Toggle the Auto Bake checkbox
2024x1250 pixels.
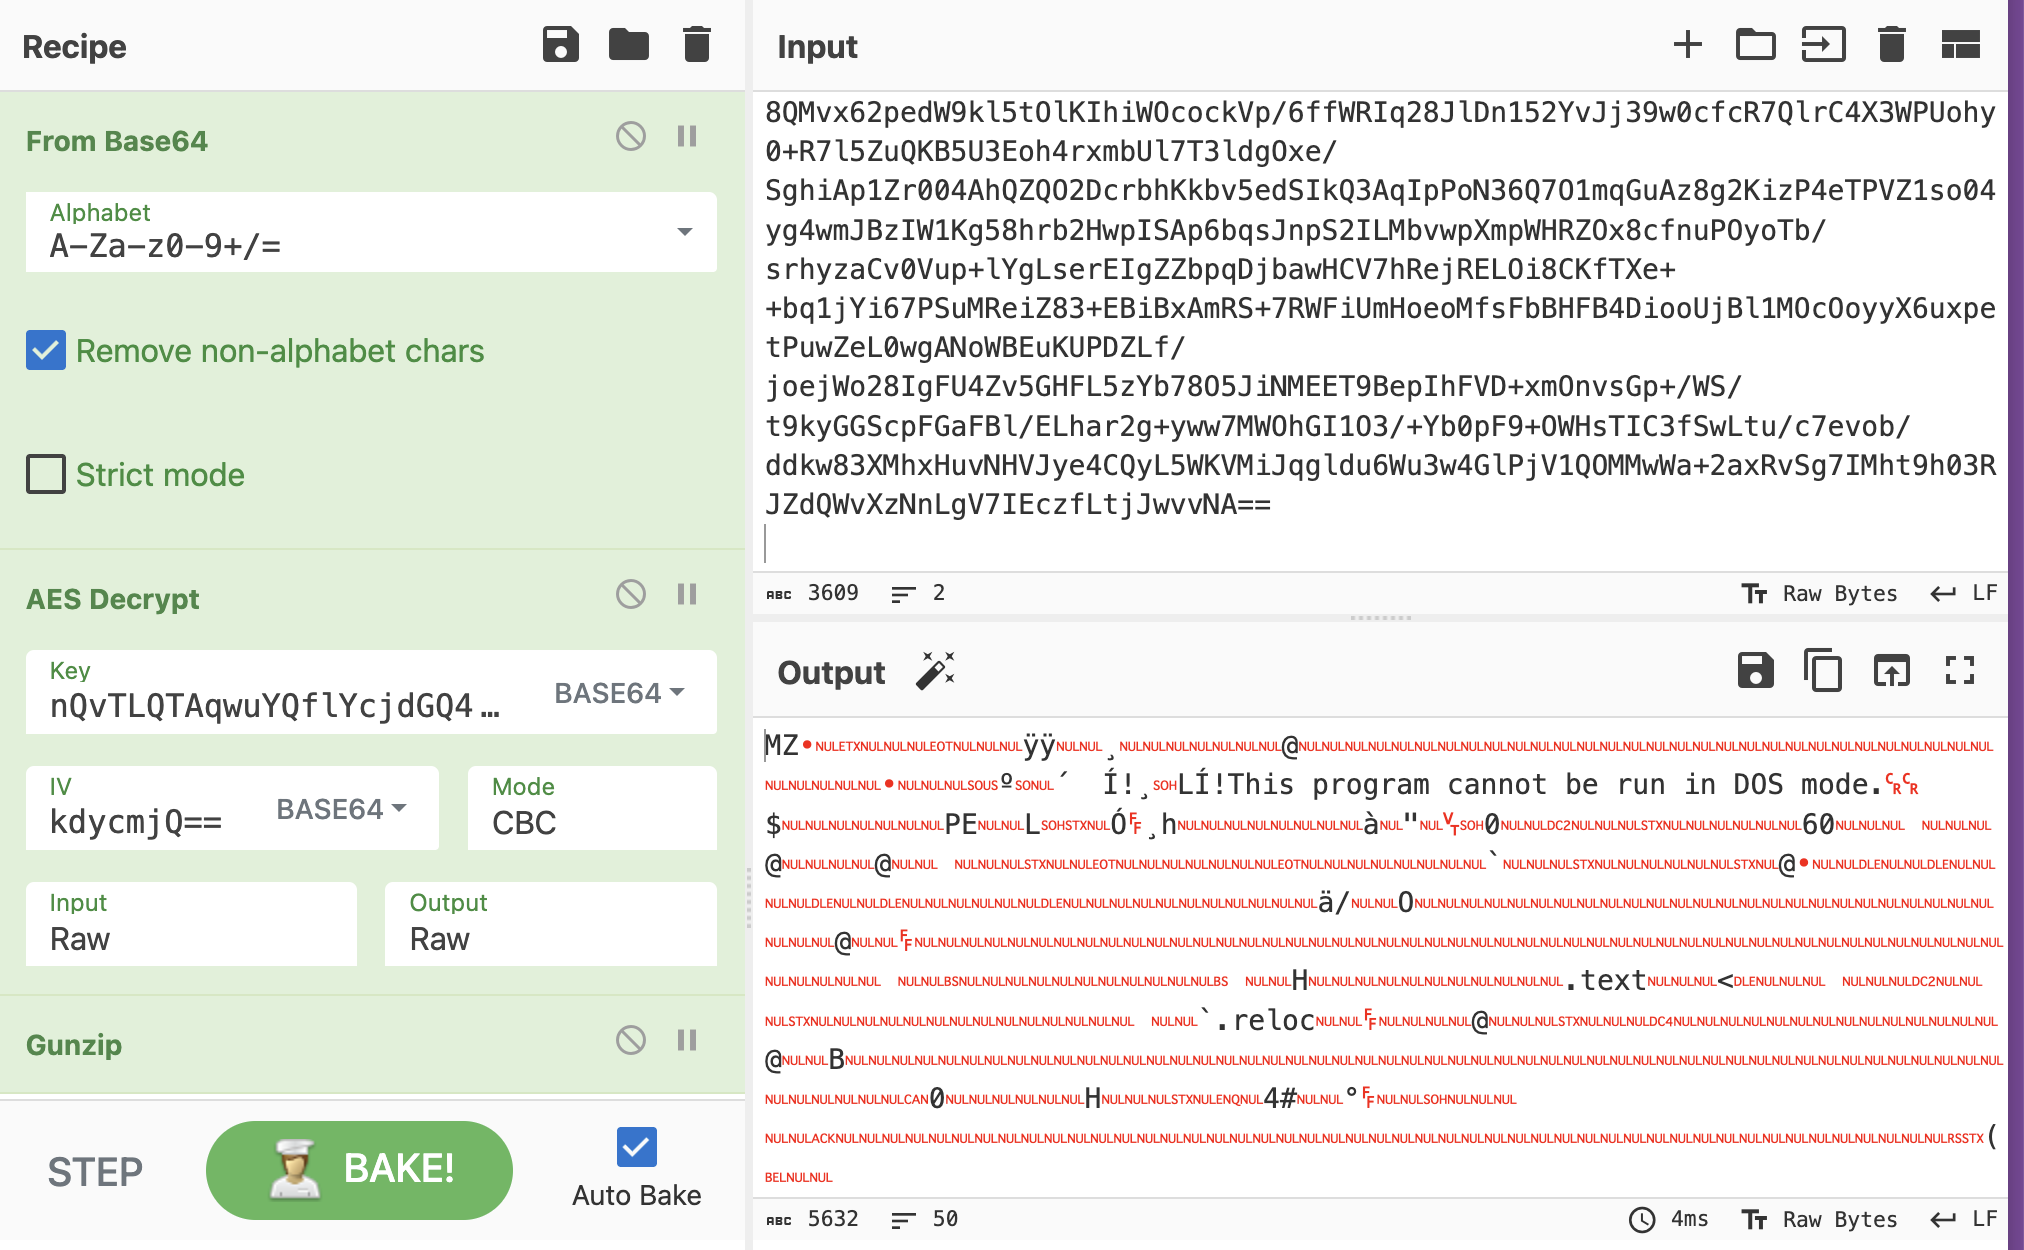(636, 1147)
